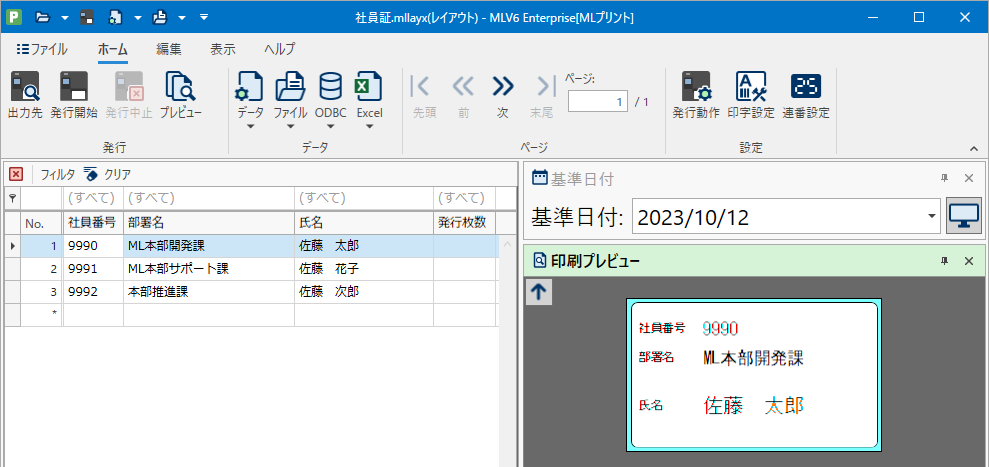Viewport: 989px width, 467px height.
Task: Close the 基準日付 panel
Action: (969, 179)
